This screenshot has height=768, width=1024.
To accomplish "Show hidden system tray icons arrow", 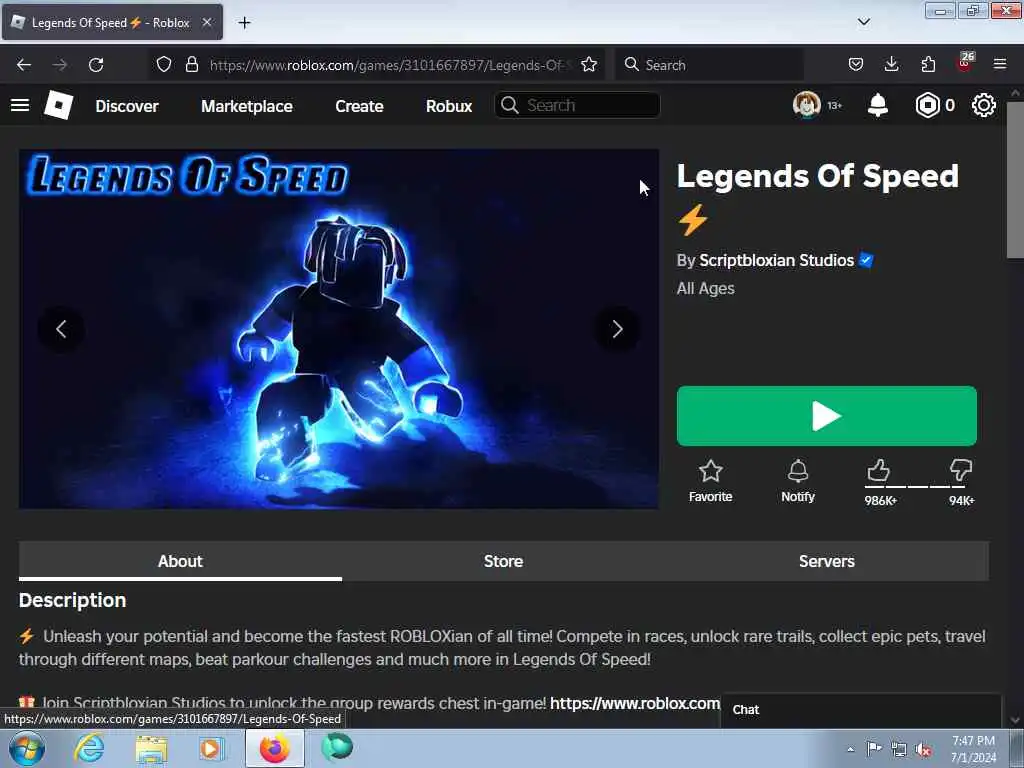I will [x=850, y=750].
